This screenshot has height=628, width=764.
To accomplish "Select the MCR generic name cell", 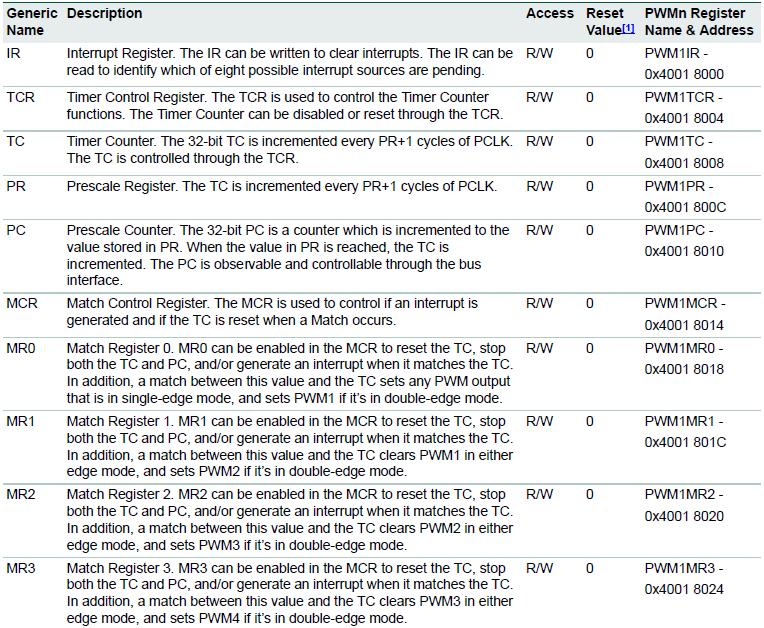I will 22,303.
